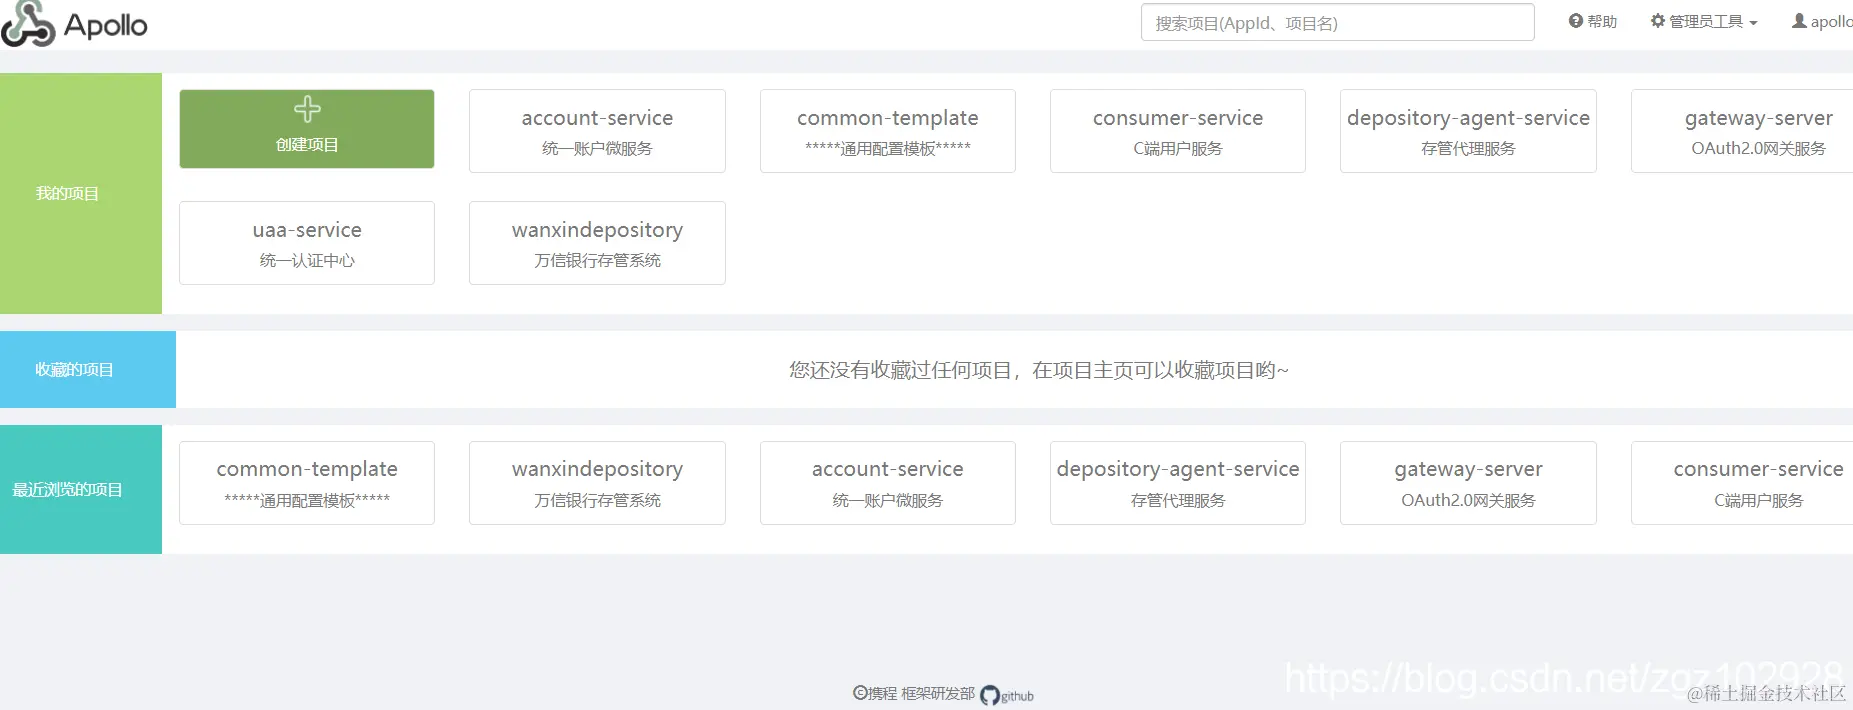The image size is (1853, 710).
Task: Click the 收藏的项目 section label
Action: click(x=74, y=369)
